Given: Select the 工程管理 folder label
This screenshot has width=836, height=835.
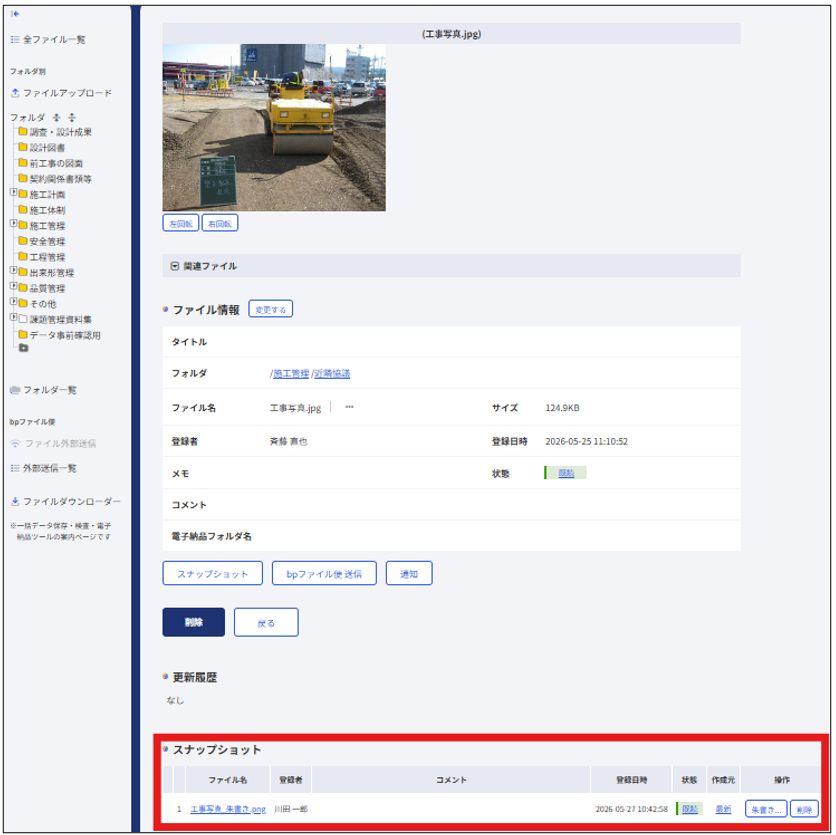Looking at the screenshot, I should (47, 257).
